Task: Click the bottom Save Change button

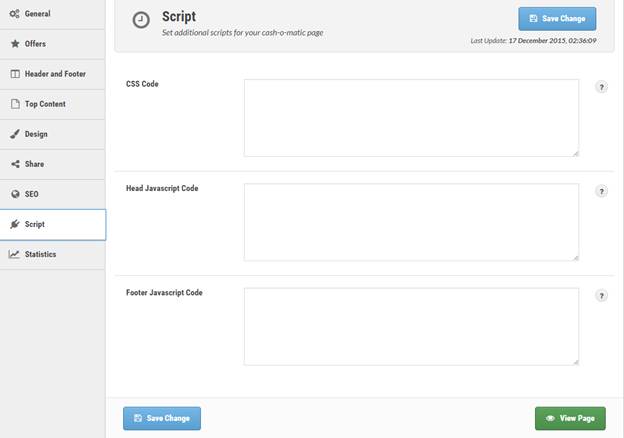Action: click(x=162, y=418)
